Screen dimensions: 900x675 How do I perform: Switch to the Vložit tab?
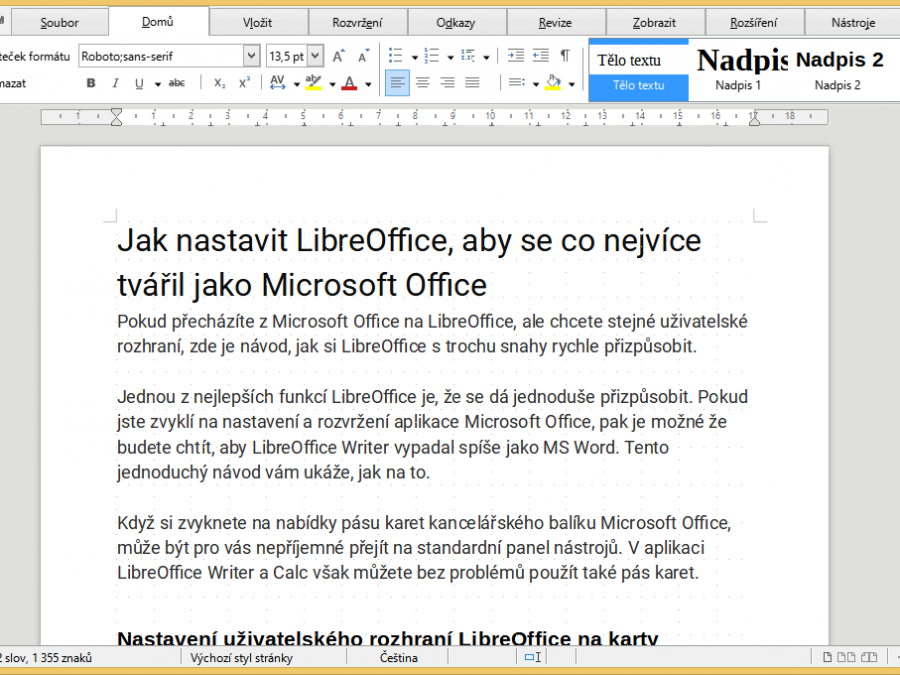pyautogui.click(x=258, y=23)
